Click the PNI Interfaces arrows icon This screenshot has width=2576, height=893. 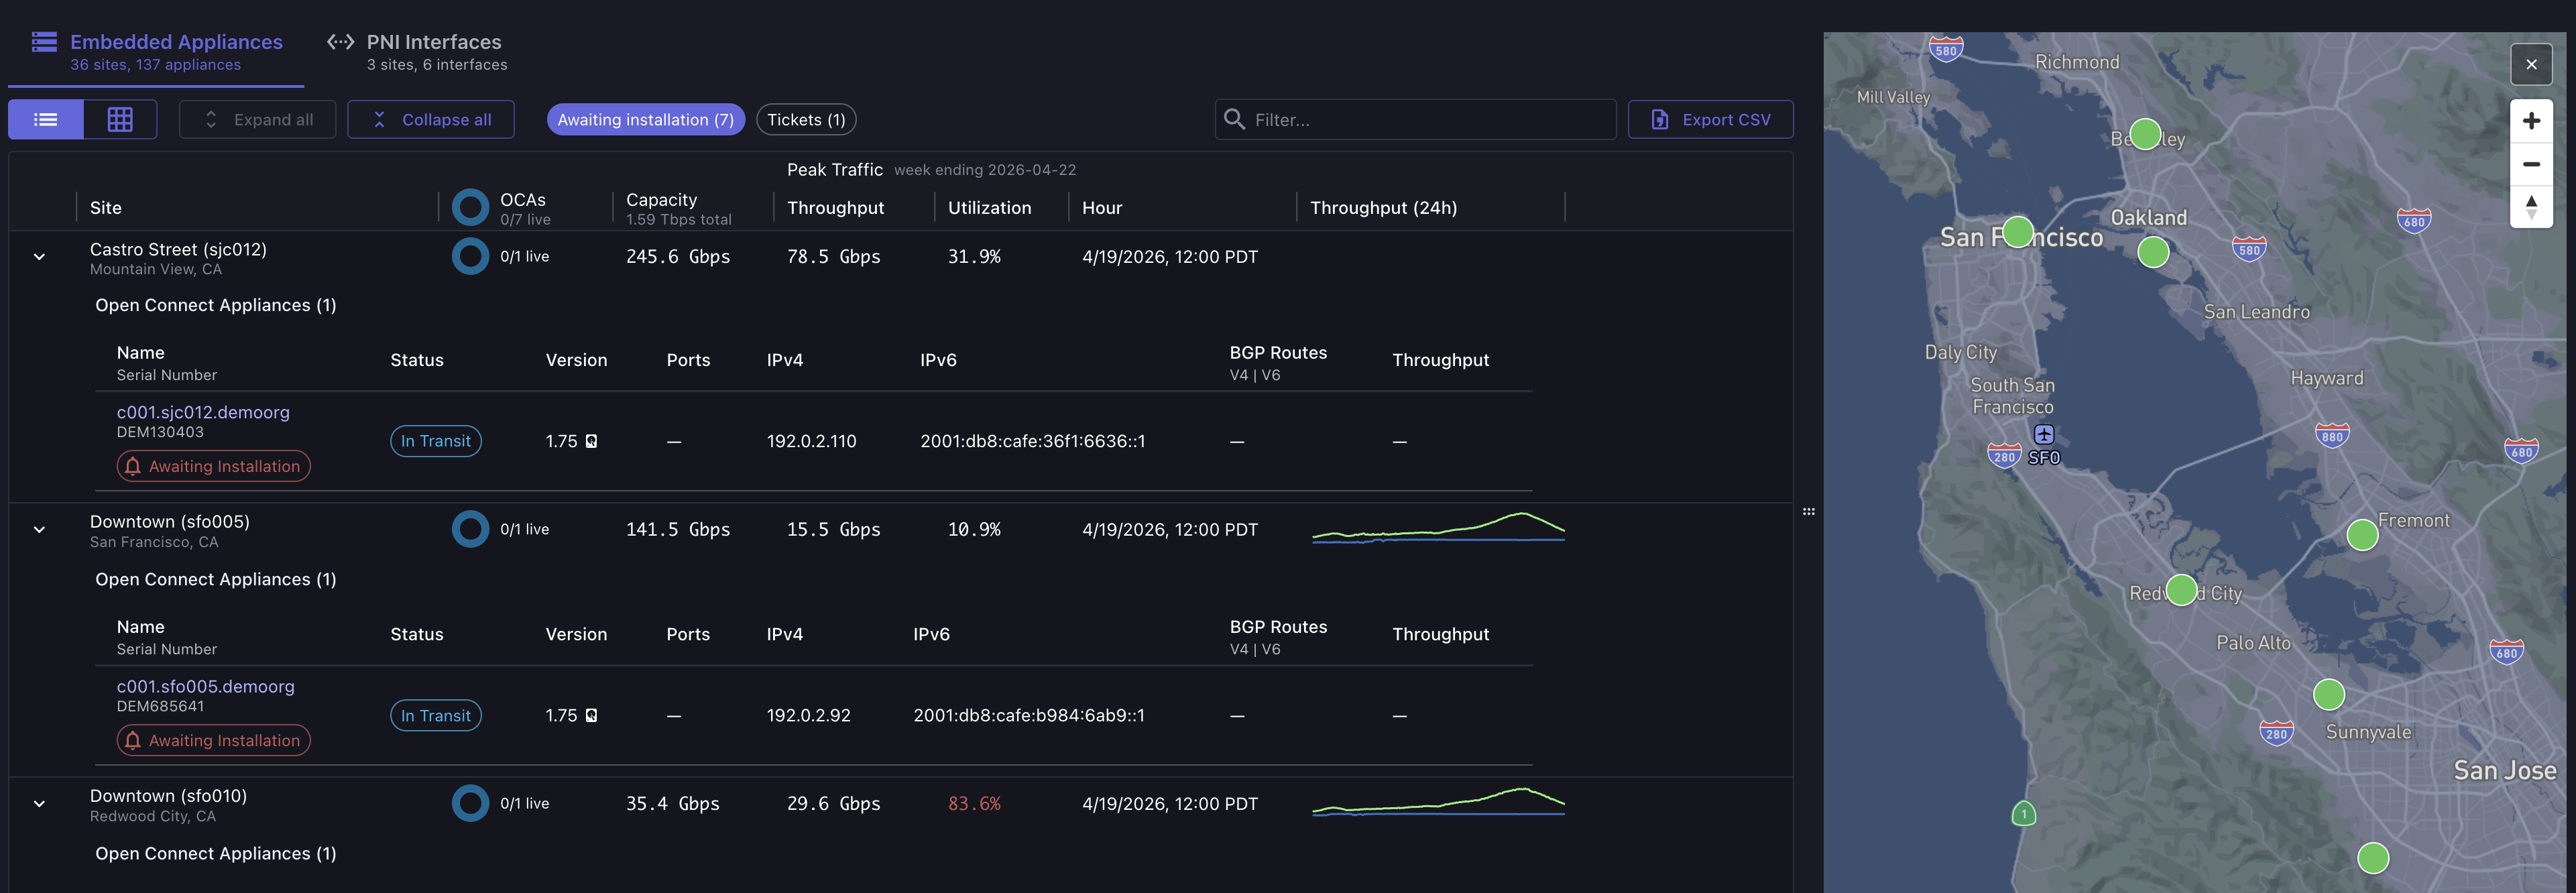(340, 42)
